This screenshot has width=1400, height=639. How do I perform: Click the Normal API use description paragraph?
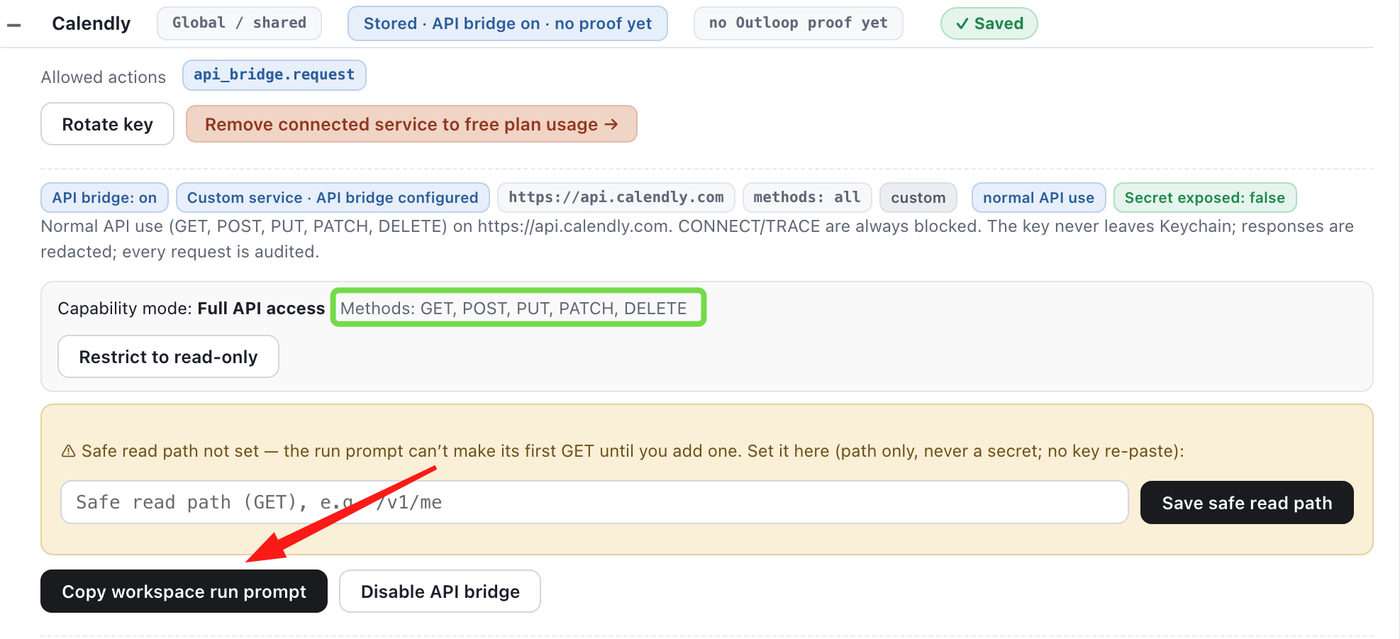click(698, 239)
